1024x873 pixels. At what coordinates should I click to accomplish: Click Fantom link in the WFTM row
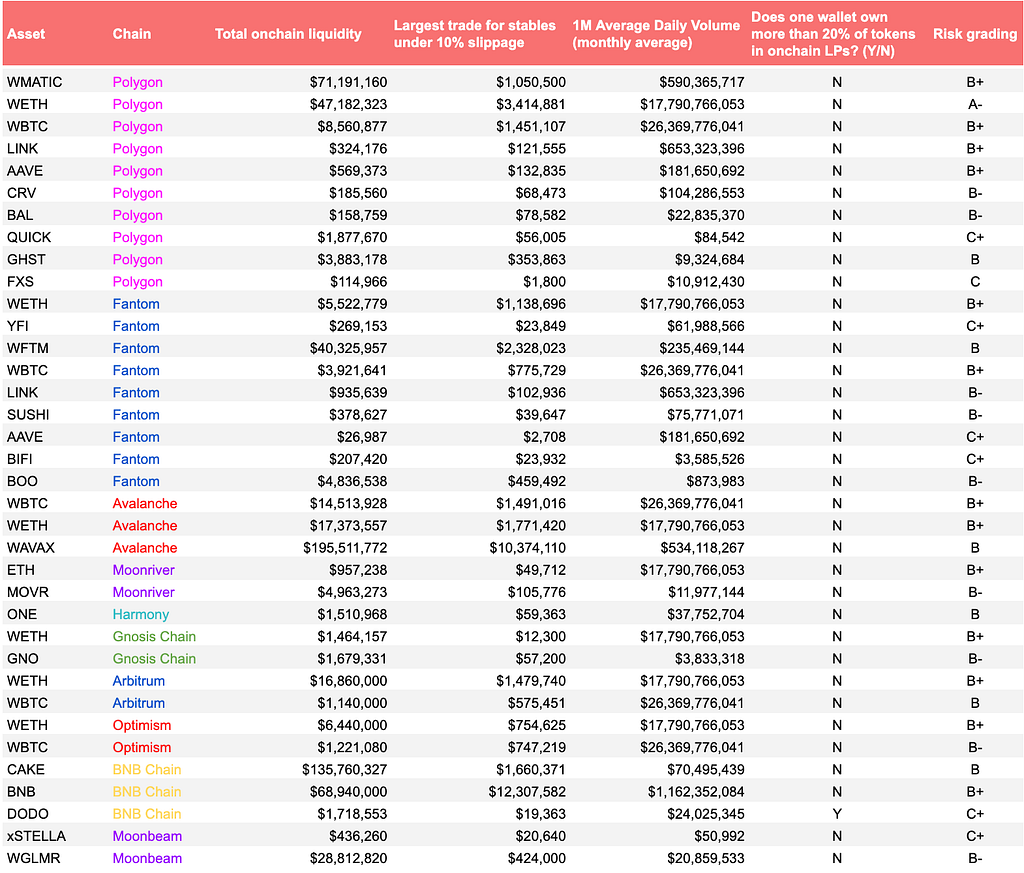(x=136, y=349)
